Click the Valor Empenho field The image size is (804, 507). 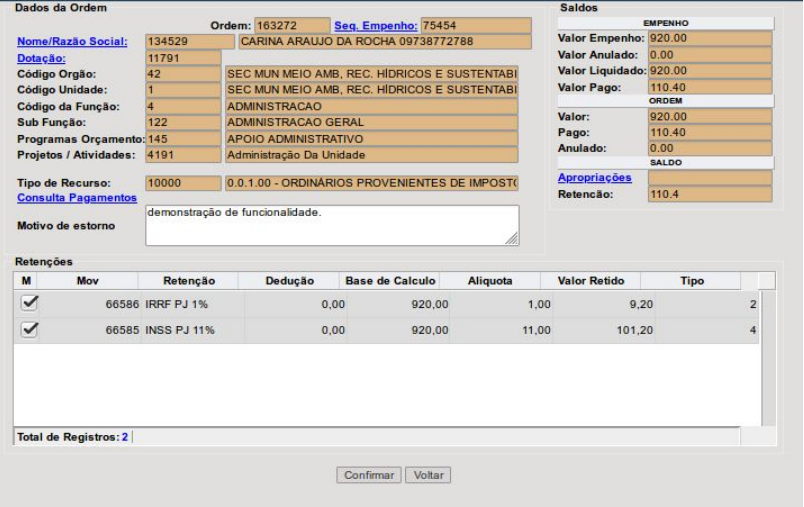(x=709, y=38)
